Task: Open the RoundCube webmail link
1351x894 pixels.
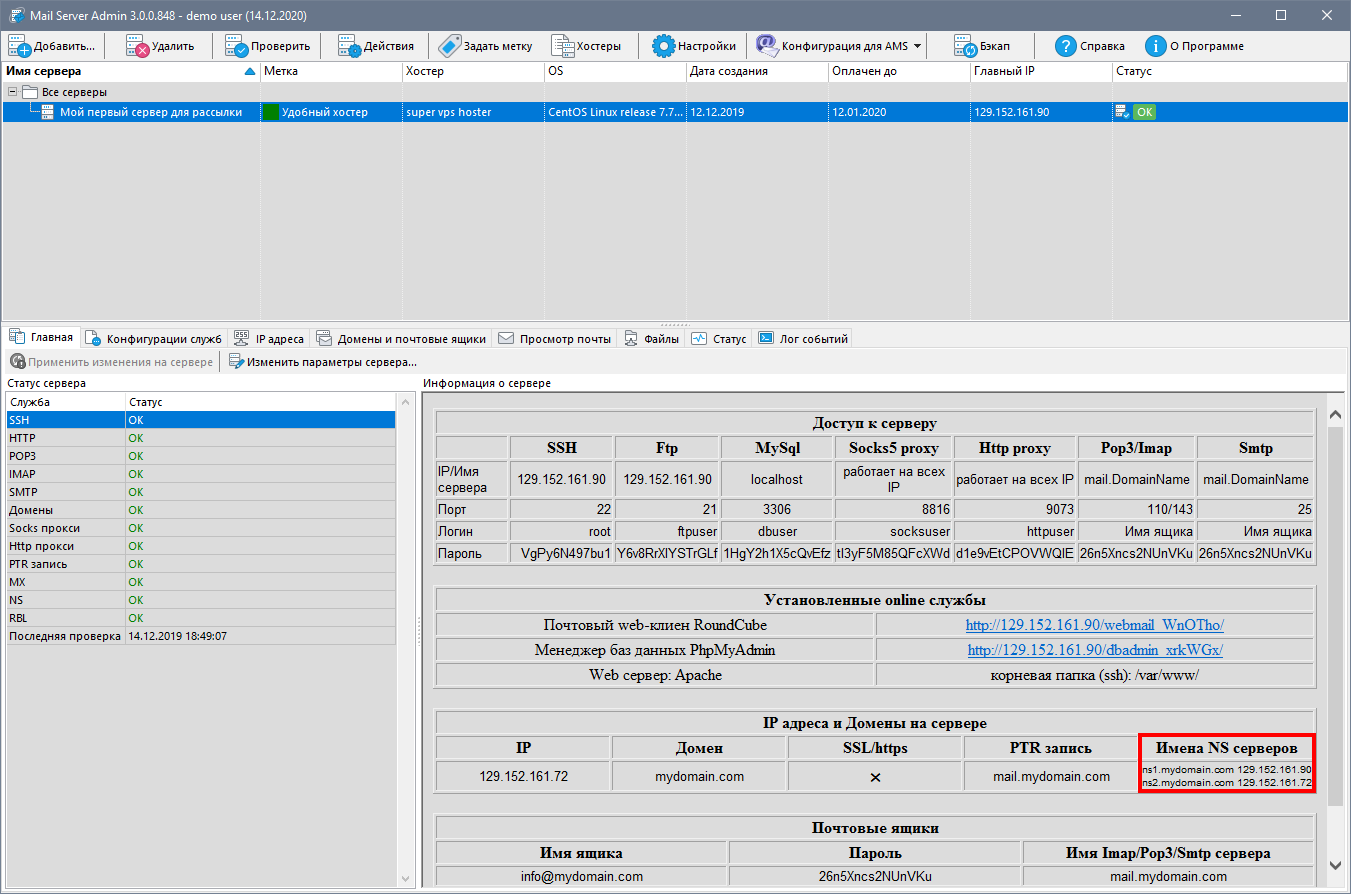Action: tap(1094, 625)
